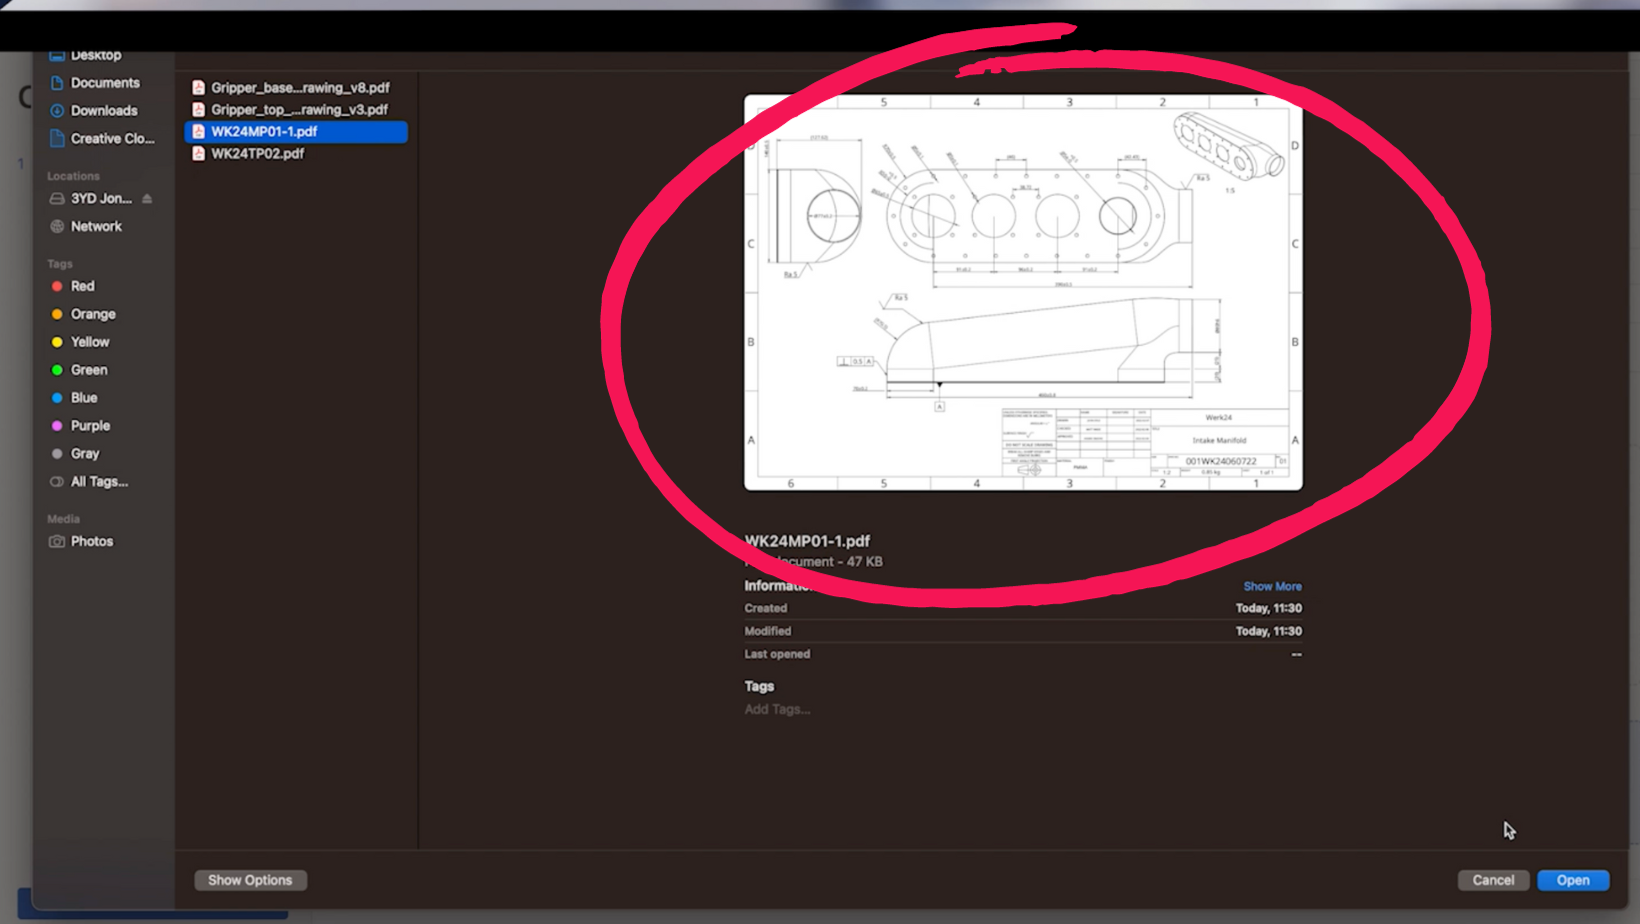1640x924 pixels.
Task: Click the Intake Manifold drawing preview thumbnail
Action: click(1023, 292)
